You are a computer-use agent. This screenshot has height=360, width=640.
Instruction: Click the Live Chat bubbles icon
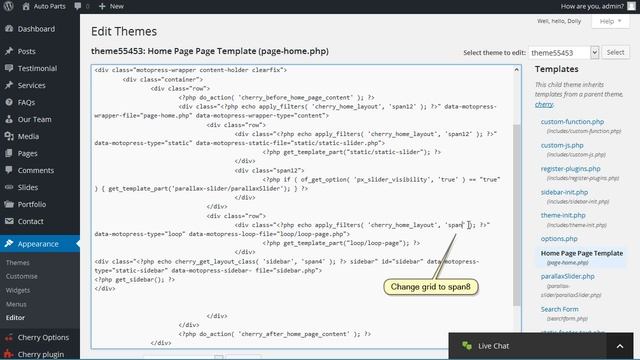coord(467,346)
